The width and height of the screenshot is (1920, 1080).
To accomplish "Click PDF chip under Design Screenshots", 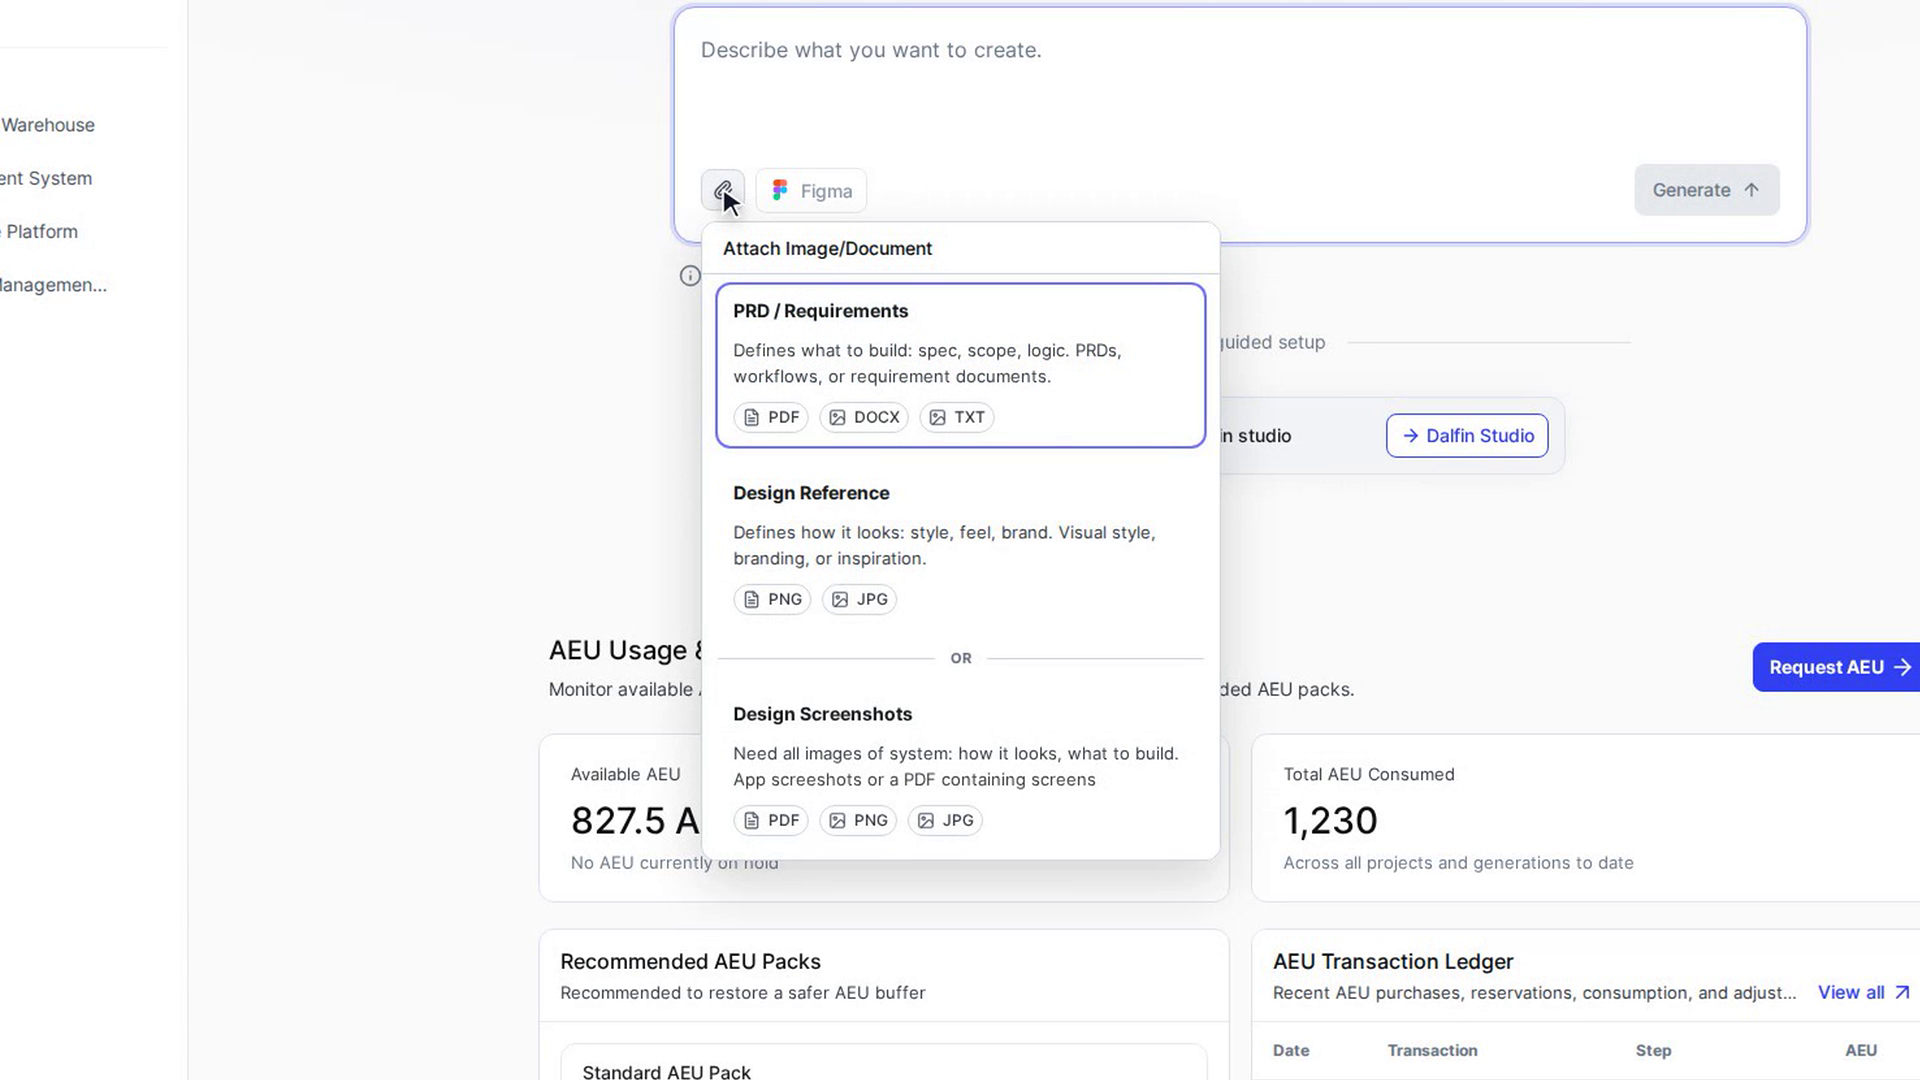I will pyautogui.click(x=771, y=820).
